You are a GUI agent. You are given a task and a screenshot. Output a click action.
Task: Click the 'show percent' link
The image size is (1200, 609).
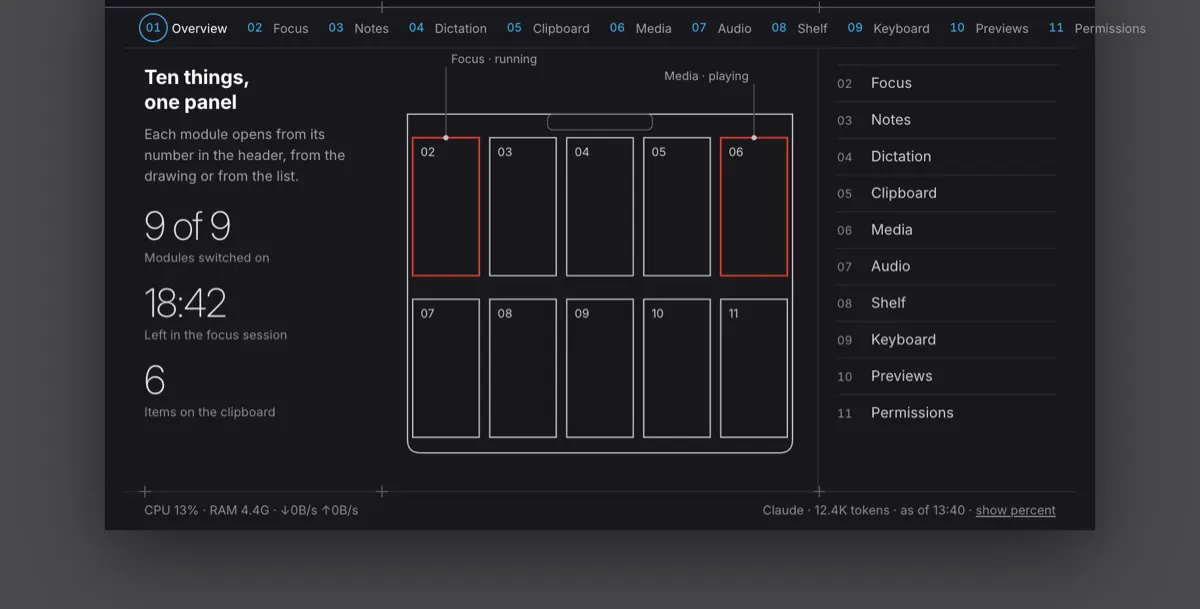[1015, 510]
